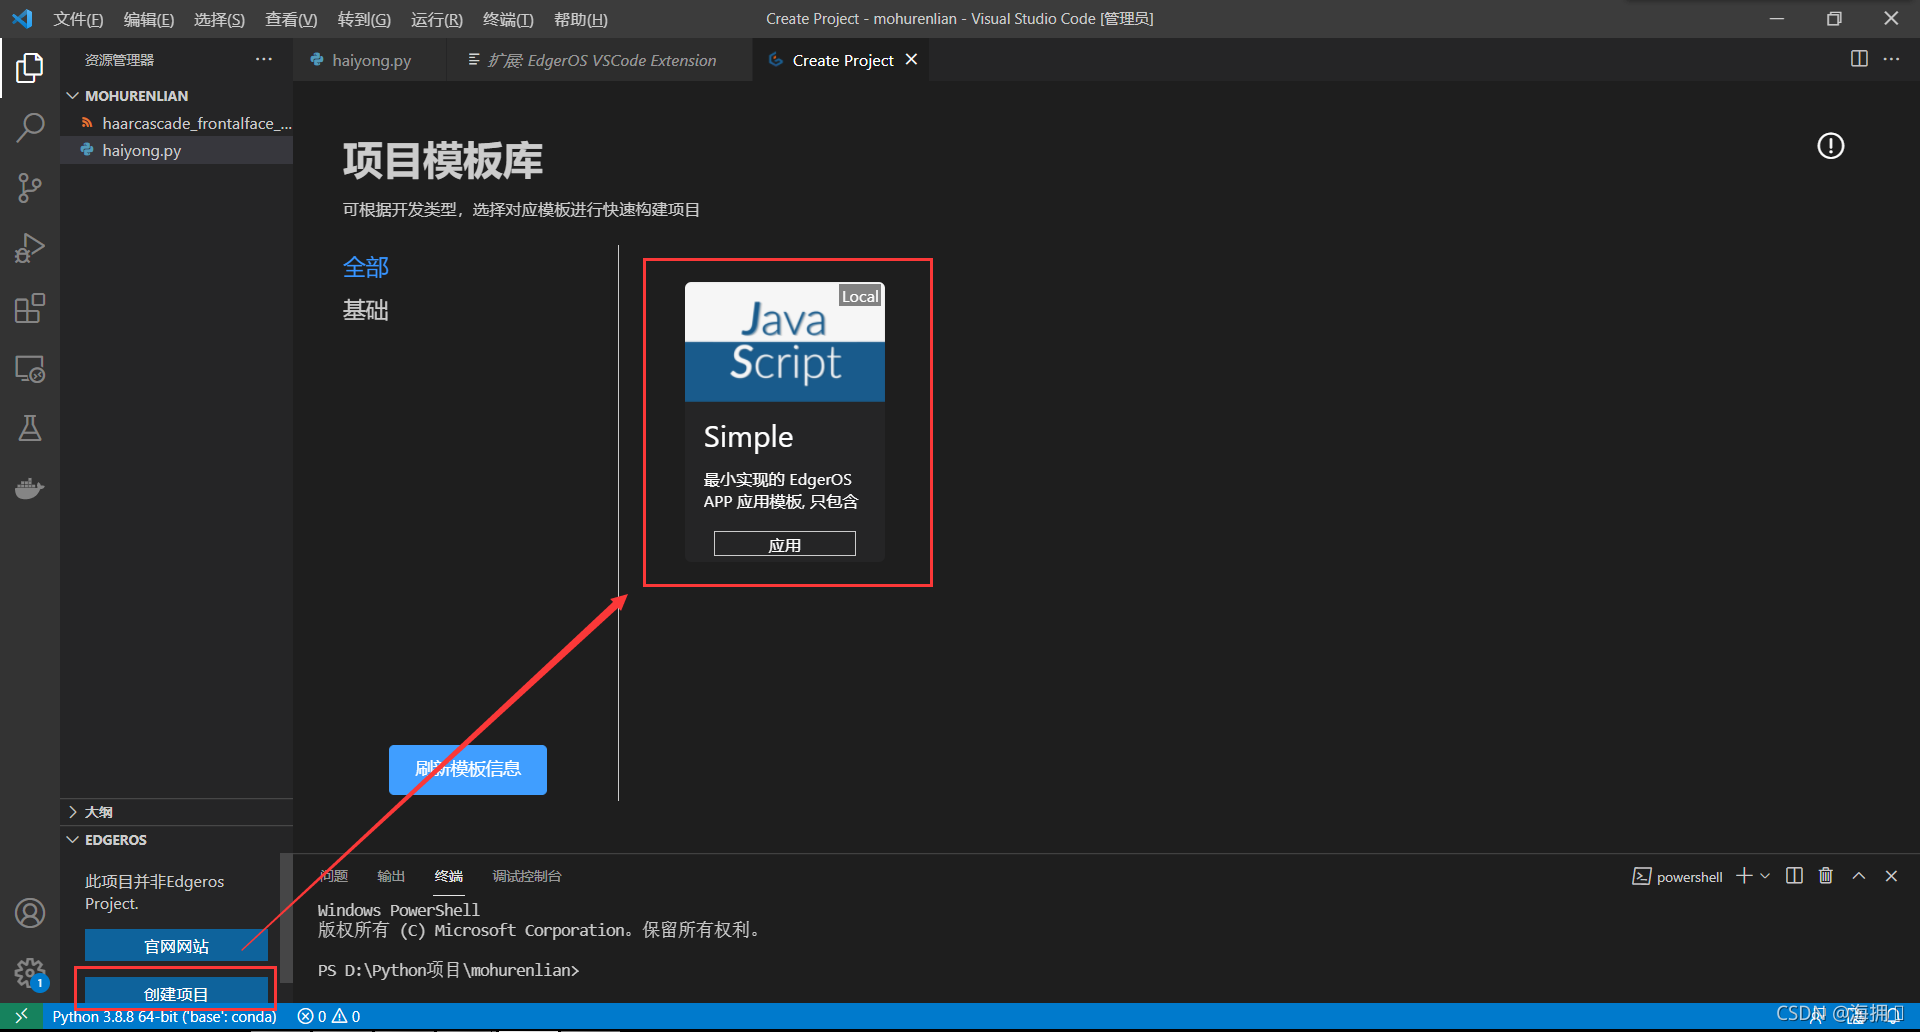Viewport: 1920px width, 1032px height.
Task: Open the Run and Debug view
Action: coord(30,248)
